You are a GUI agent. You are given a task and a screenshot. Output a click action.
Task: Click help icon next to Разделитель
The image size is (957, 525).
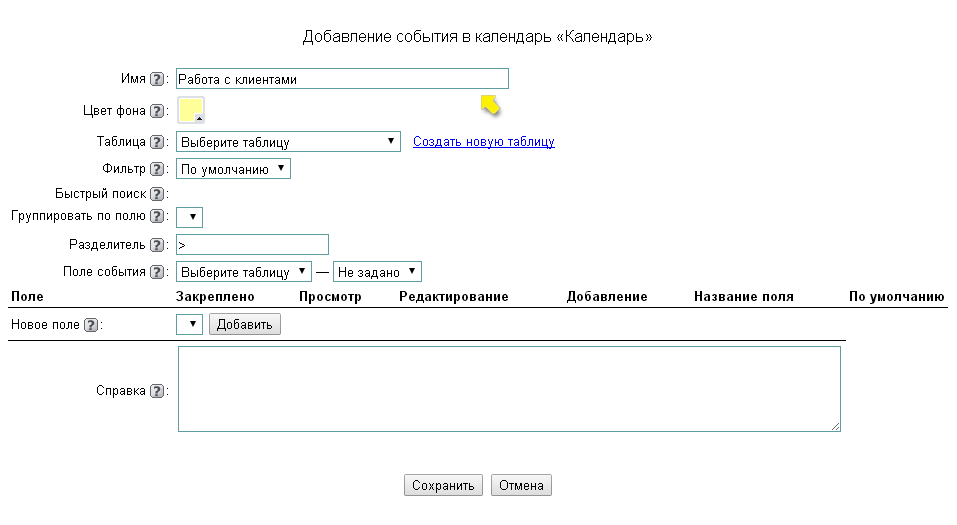click(x=157, y=245)
